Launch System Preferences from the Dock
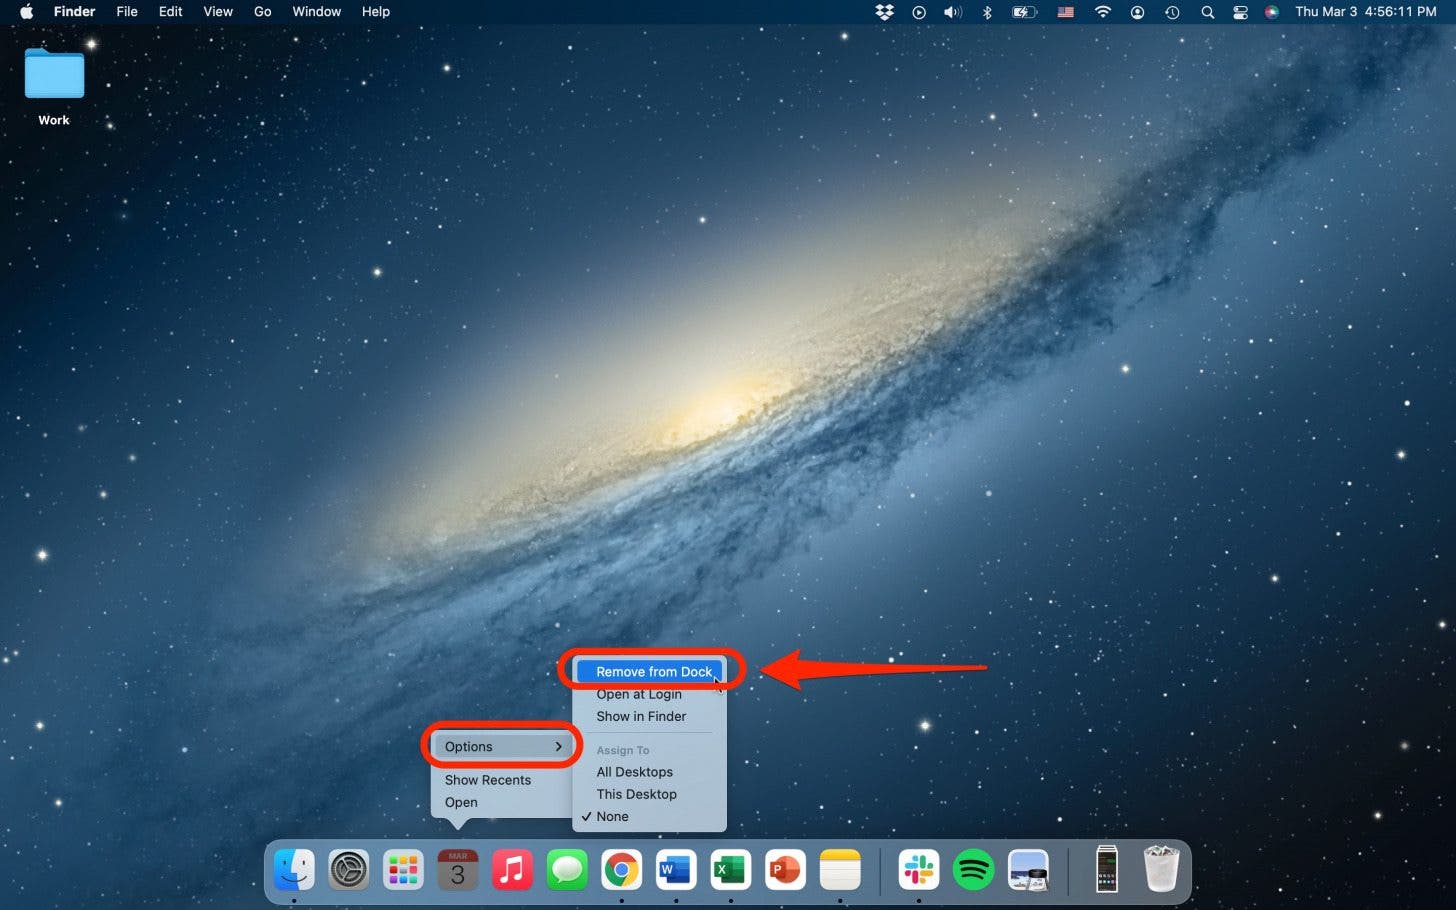This screenshot has width=1456, height=910. pos(349,870)
